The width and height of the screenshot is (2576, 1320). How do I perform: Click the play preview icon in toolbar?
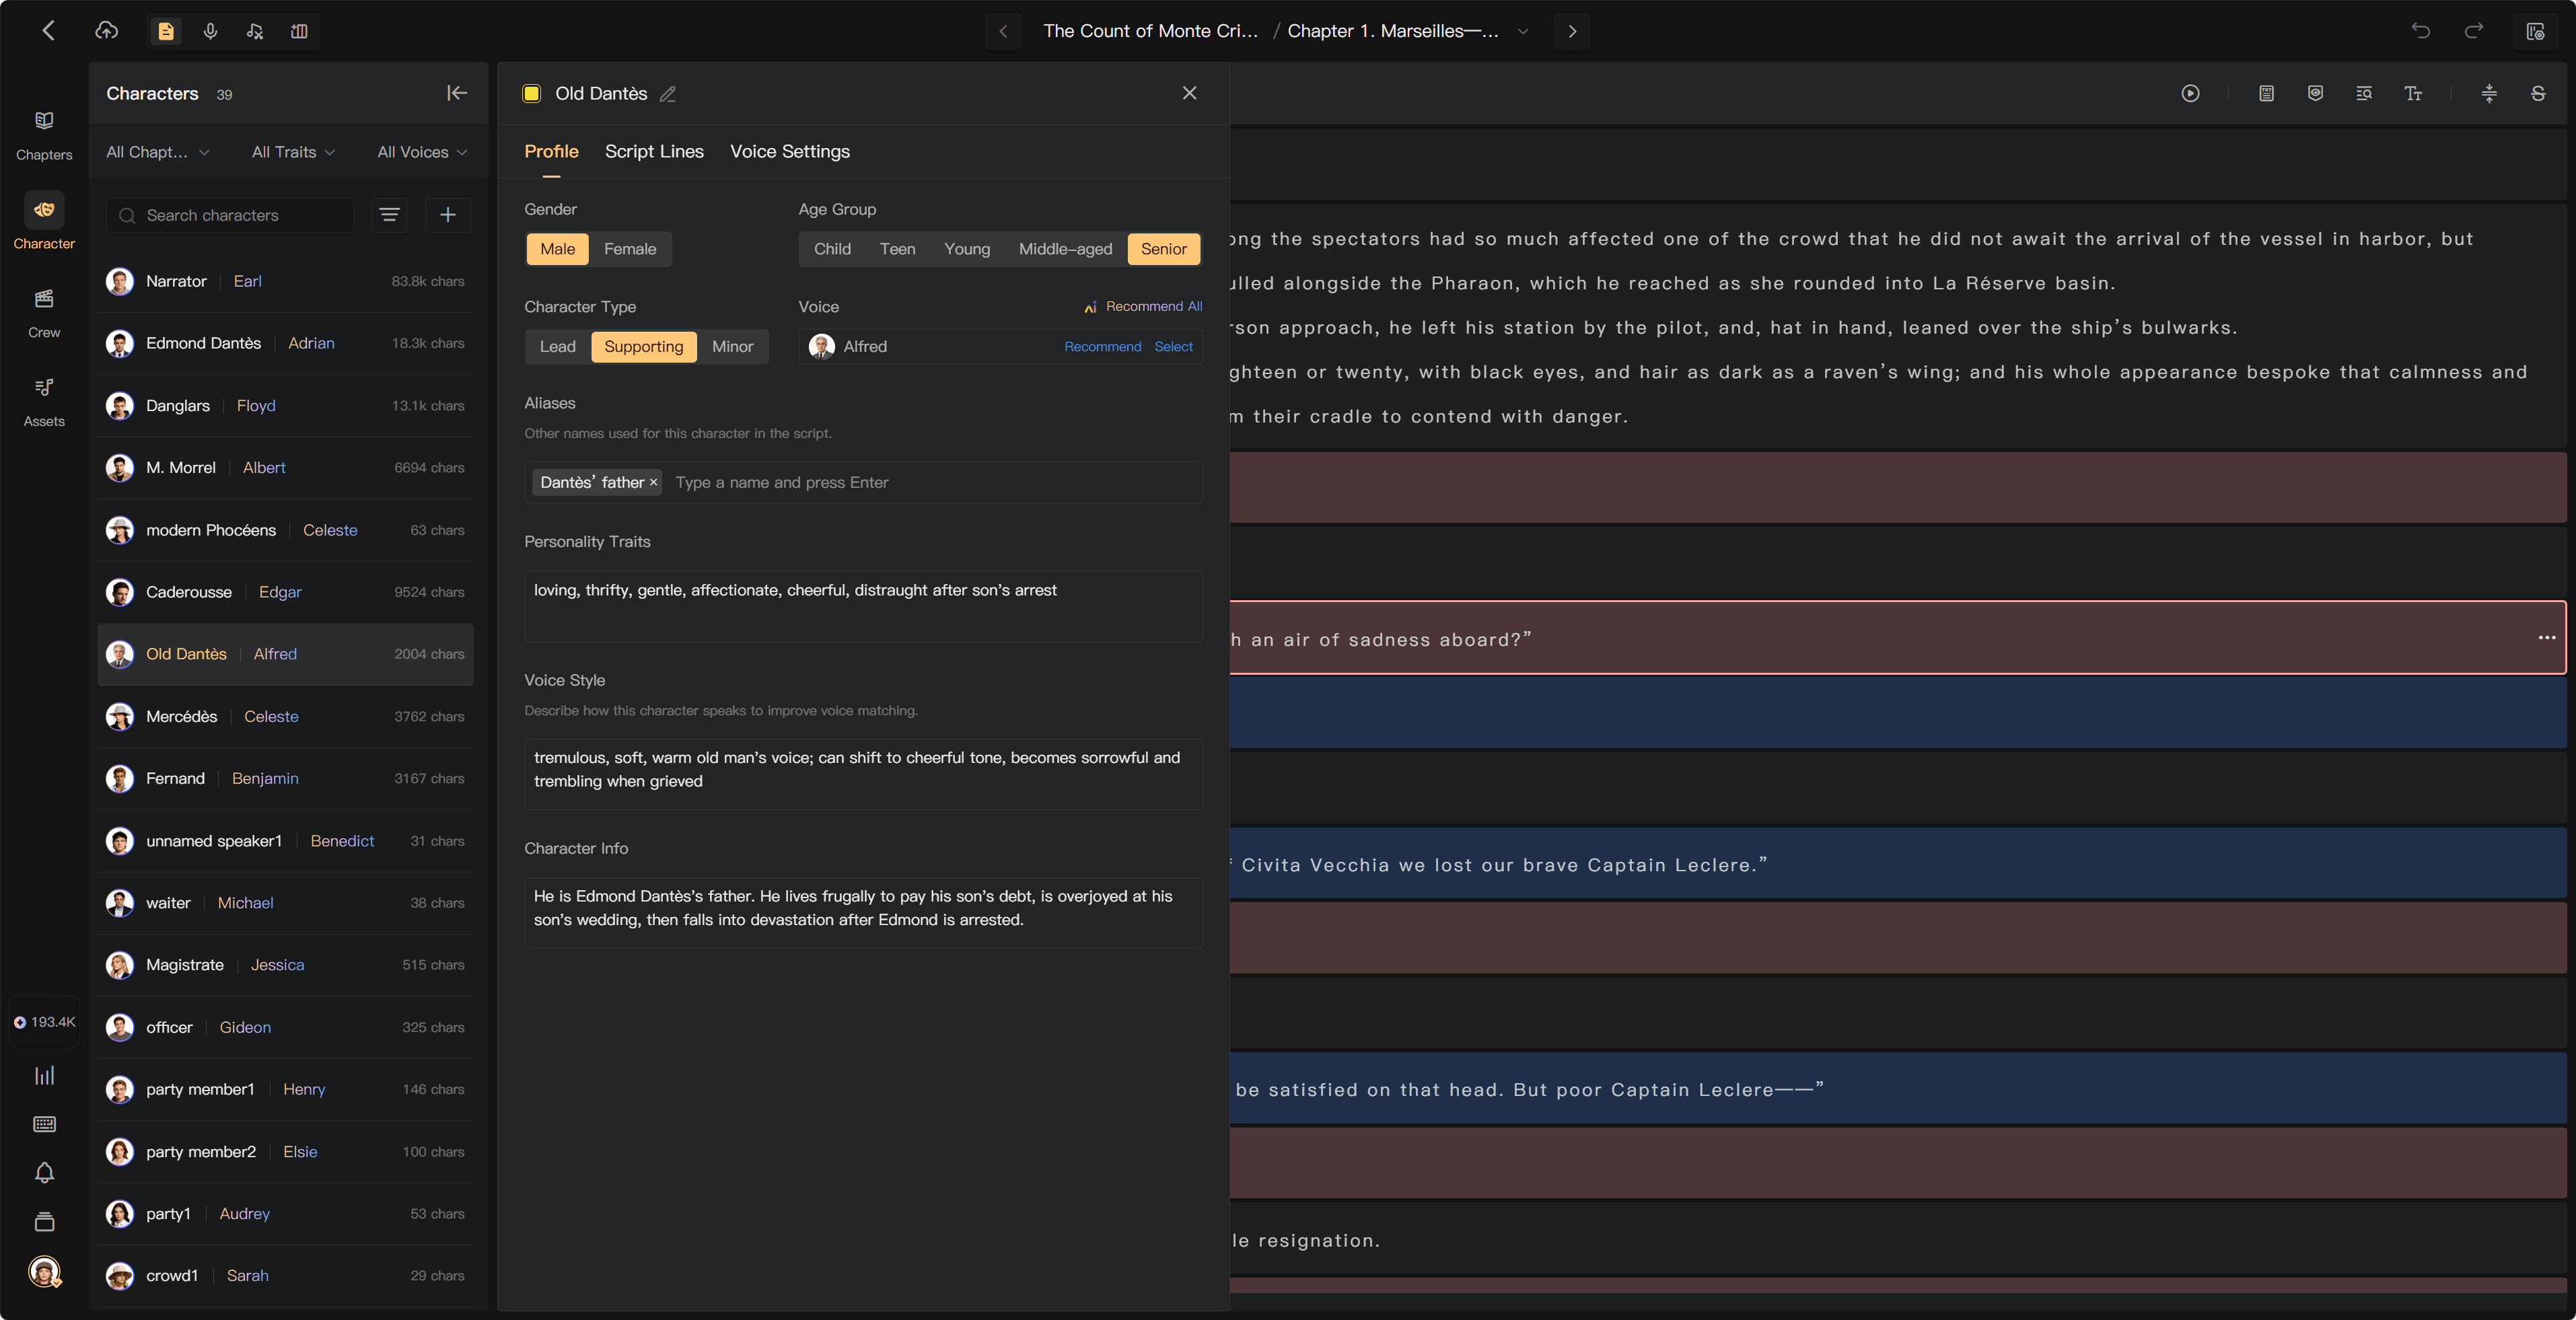tap(2190, 93)
